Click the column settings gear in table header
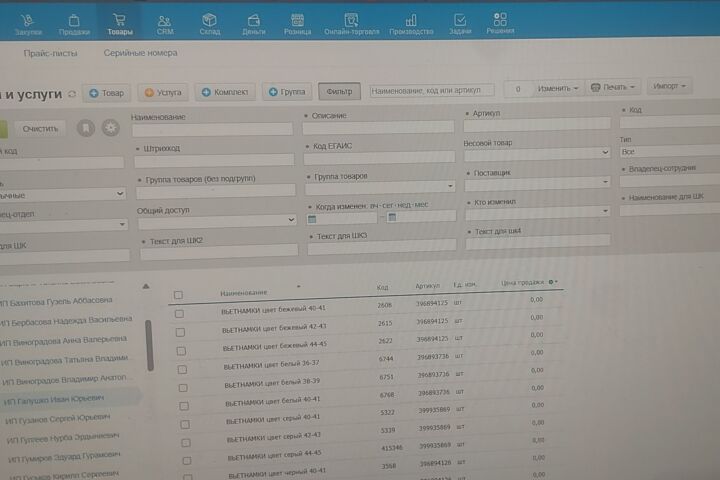The width and height of the screenshot is (720, 480). tap(552, 282)
